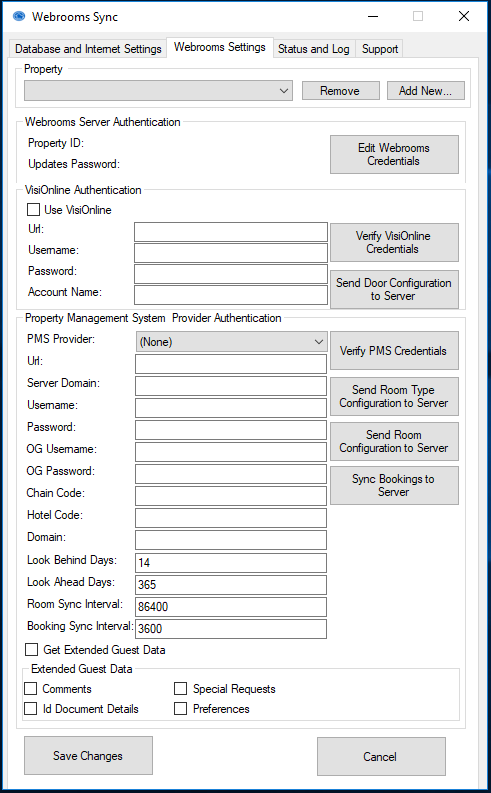The height and width of the screenshot is (793, 491).
Task: Click Send Room Configuration to Server
Action: 394,442
